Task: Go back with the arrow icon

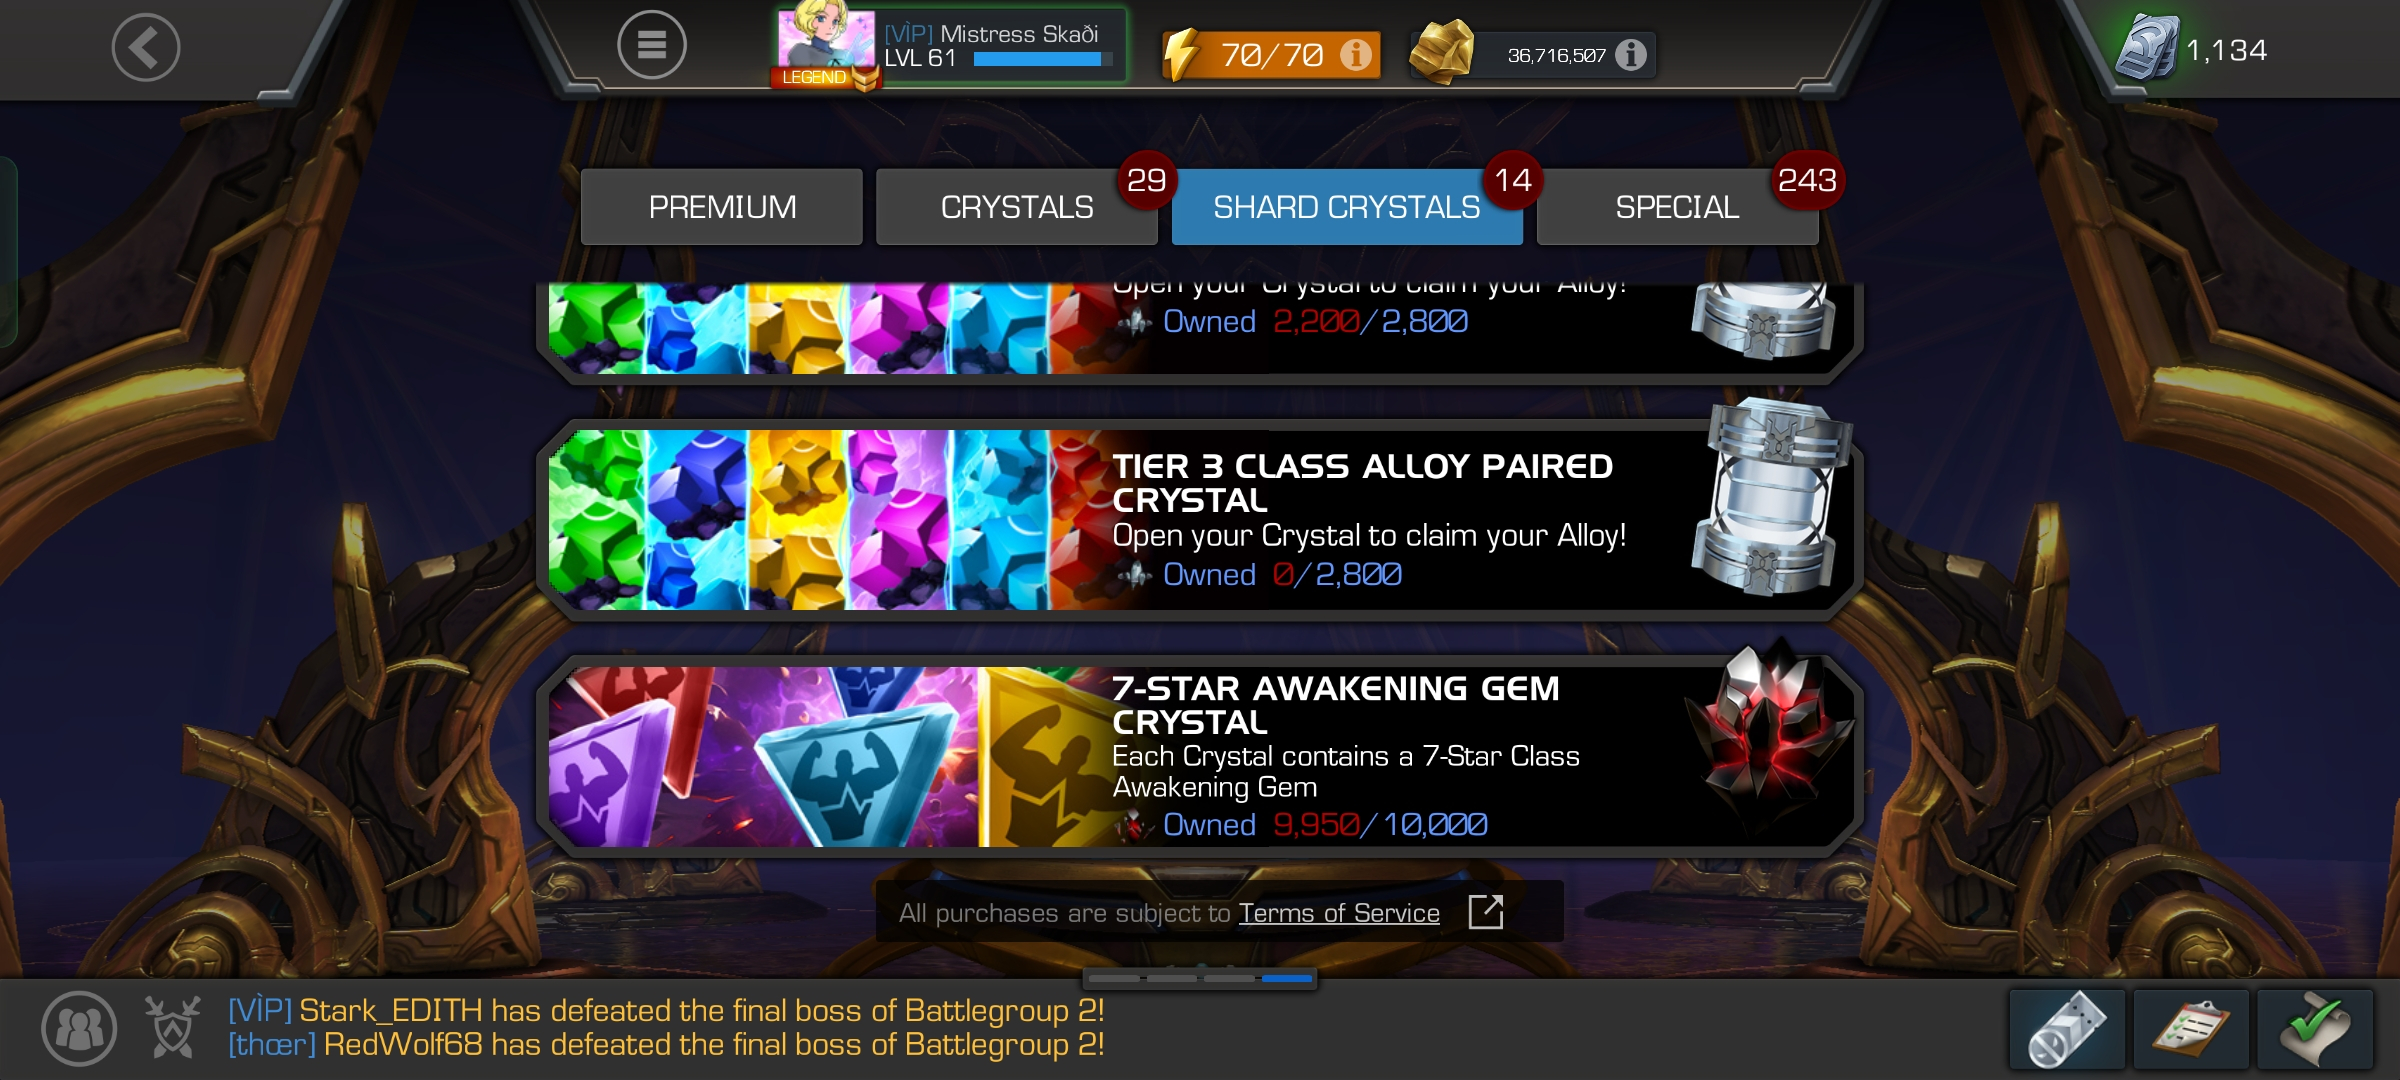Action: 146,47
